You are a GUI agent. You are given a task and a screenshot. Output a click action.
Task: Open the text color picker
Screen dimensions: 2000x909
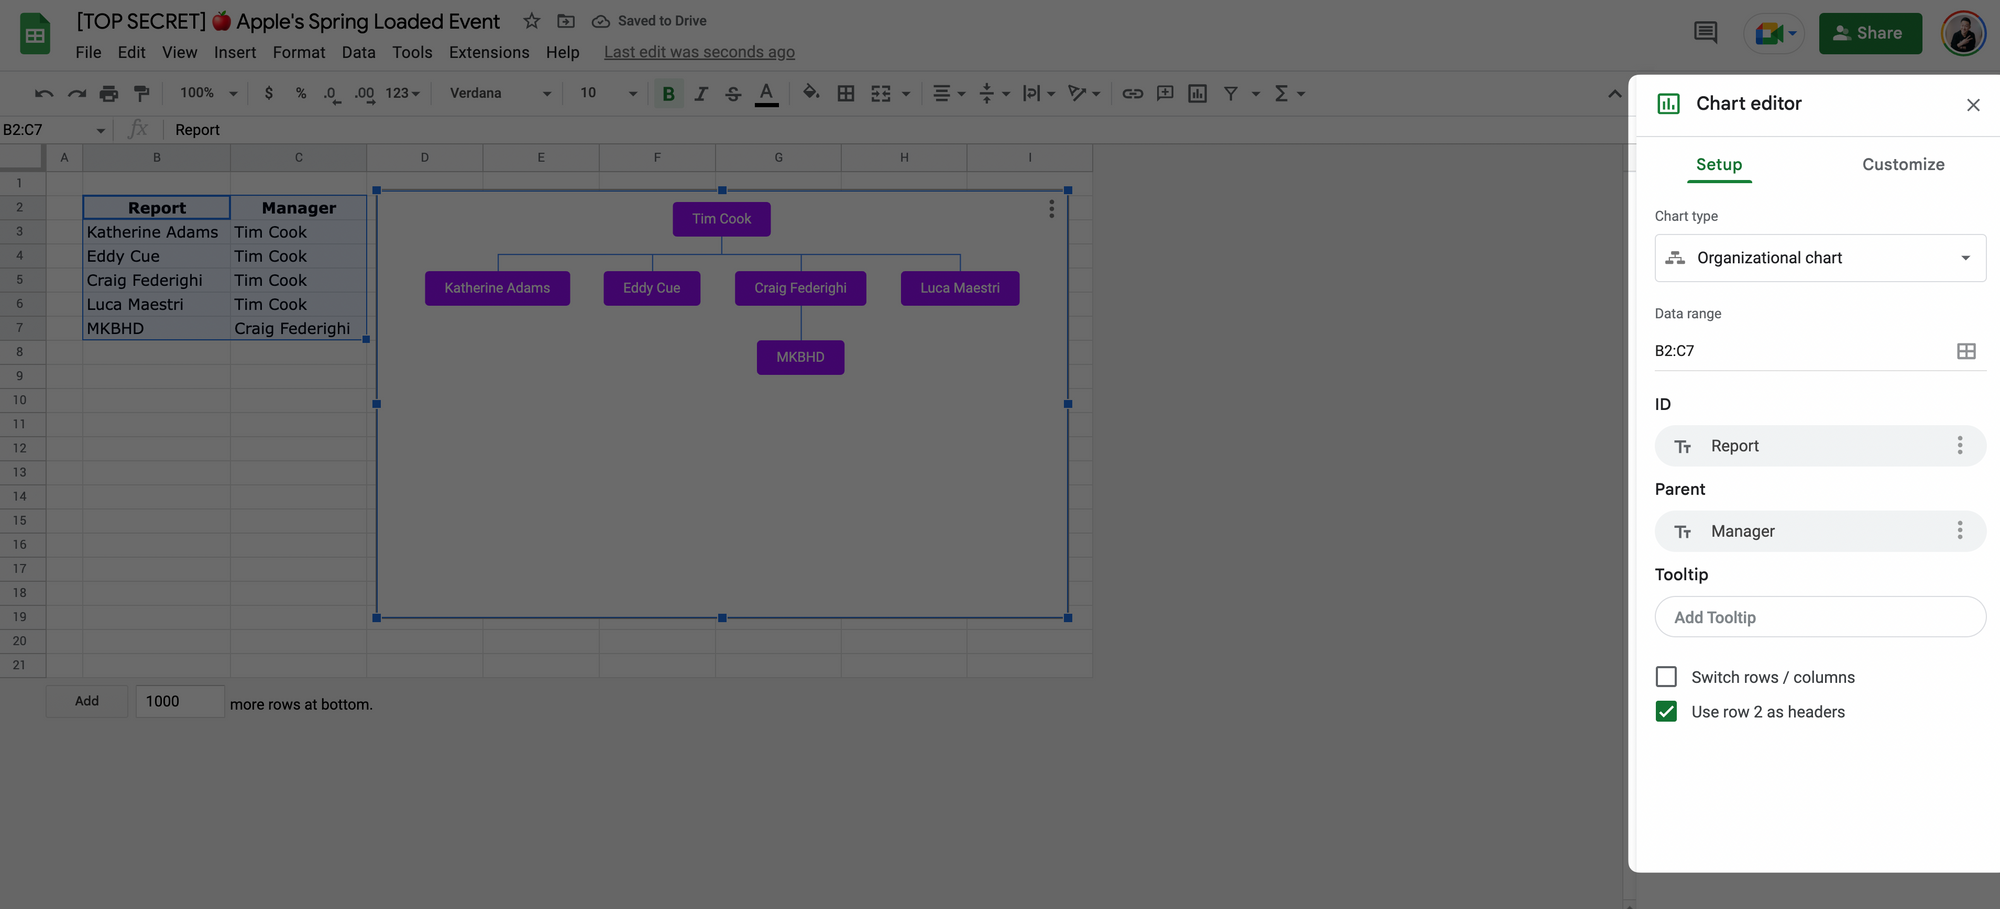766,93
